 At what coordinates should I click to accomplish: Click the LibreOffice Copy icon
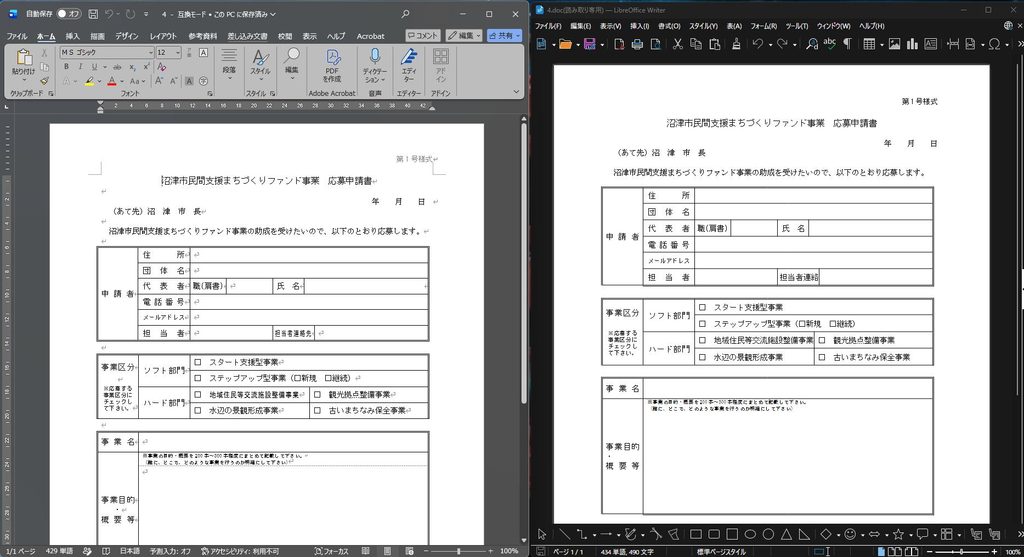(x=696, y=44)
